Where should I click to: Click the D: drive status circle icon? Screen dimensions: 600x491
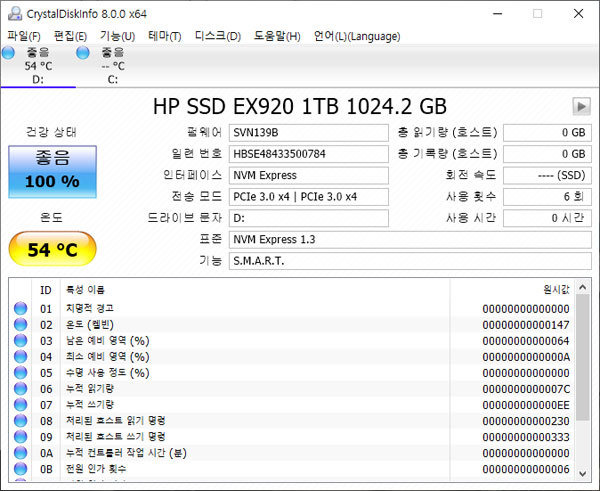click(x=8, y=52)
